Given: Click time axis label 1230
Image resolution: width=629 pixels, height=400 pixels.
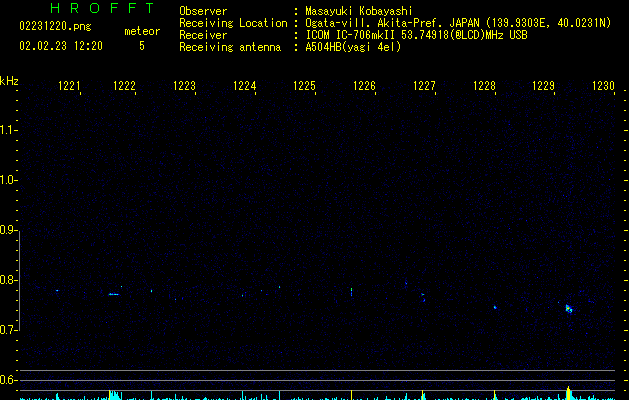Looking at the screenshot, I should [x=603, y=85].
